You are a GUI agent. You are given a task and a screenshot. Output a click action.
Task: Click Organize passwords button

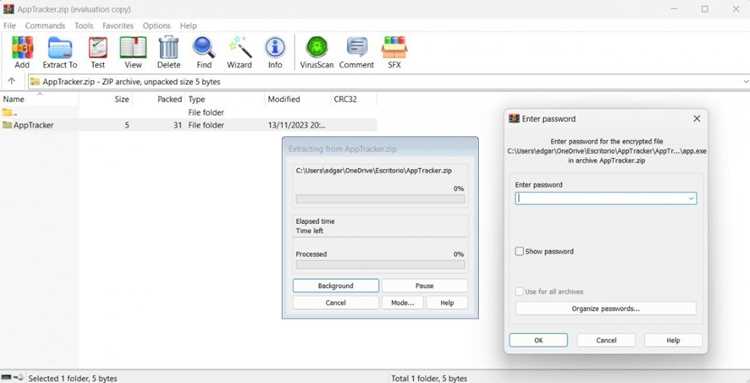pos(606,309)
